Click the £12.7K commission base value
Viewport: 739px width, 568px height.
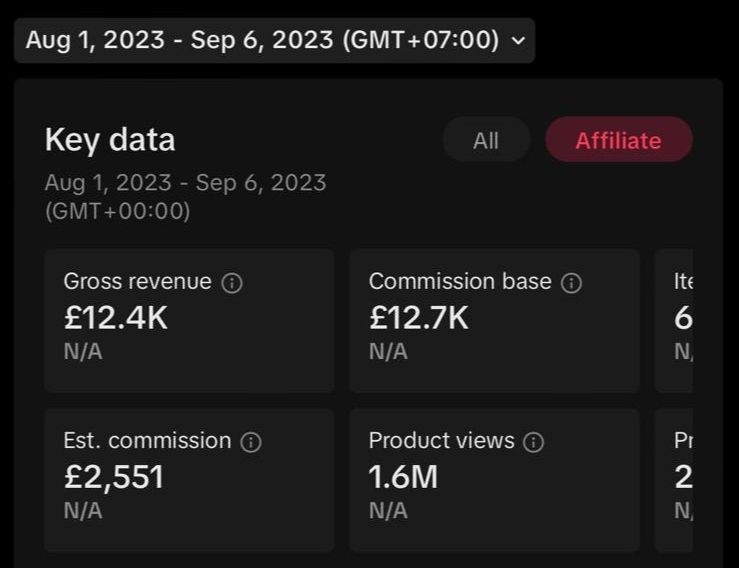click(x=419, y=318)
